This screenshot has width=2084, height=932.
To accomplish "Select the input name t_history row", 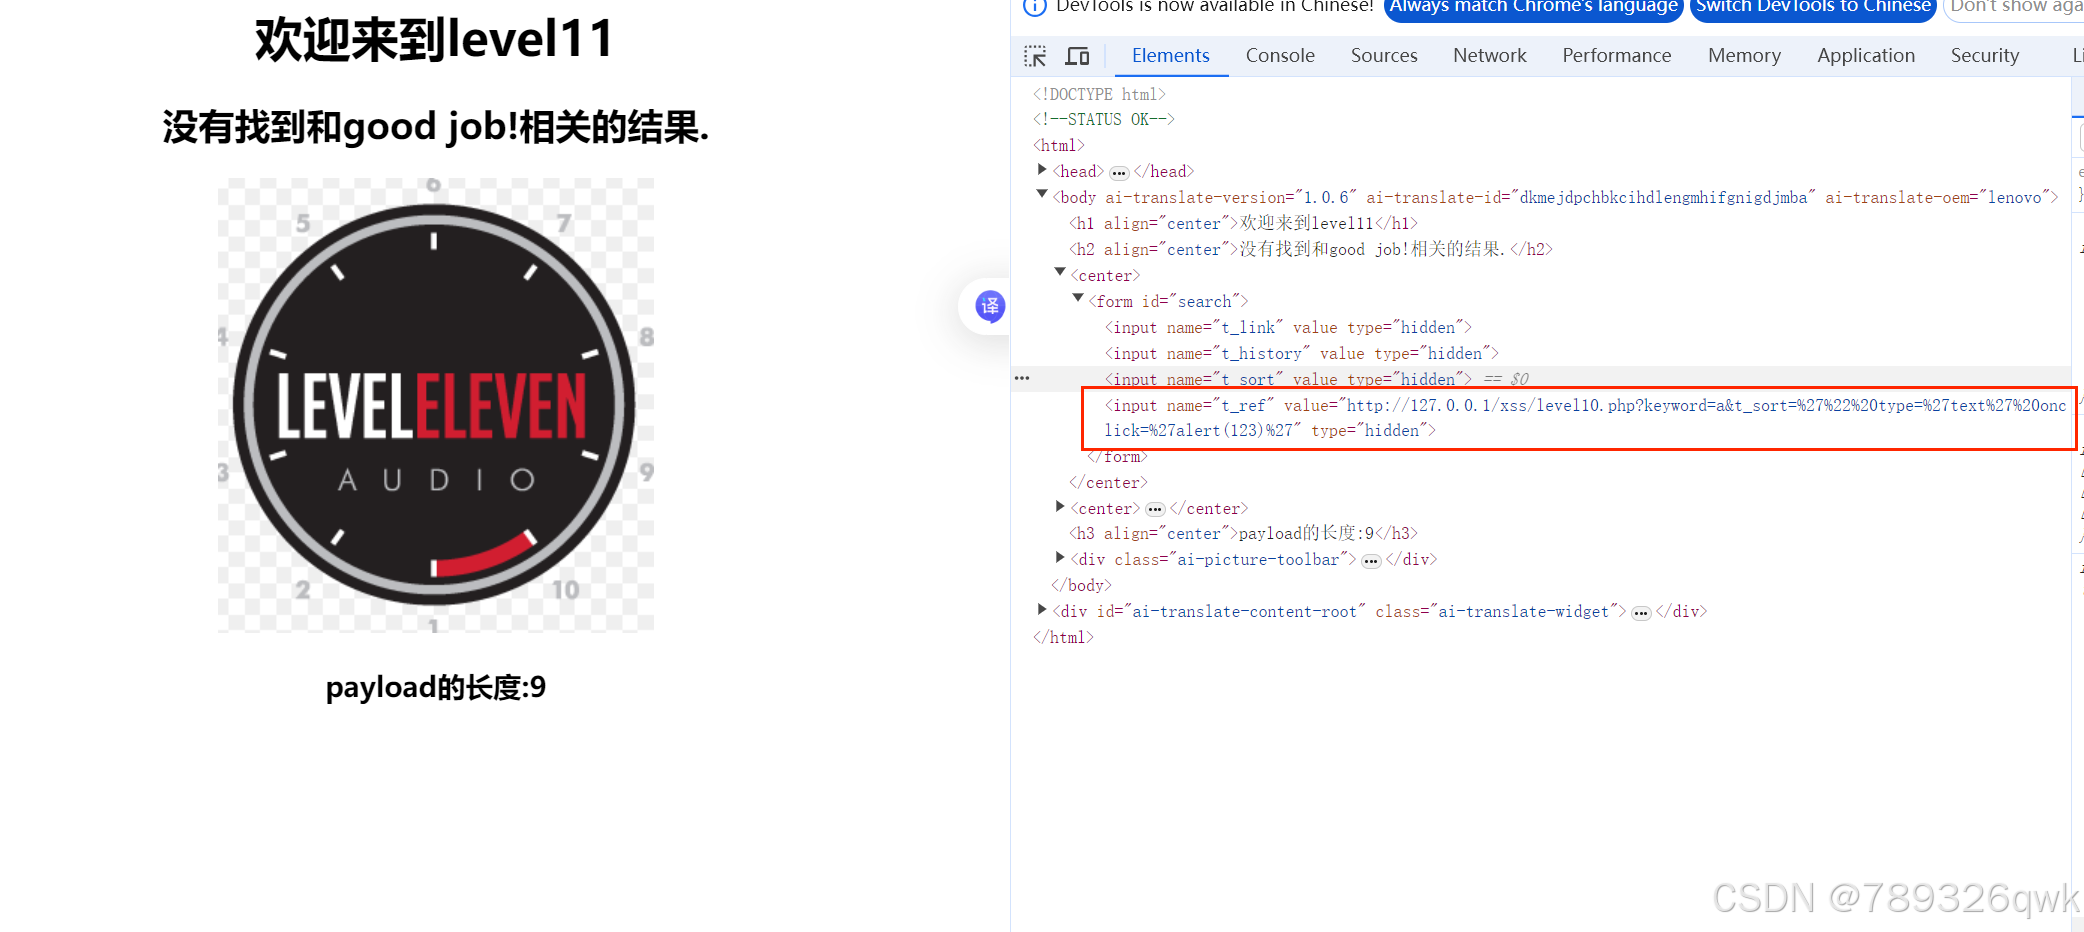I will [x=1301, y=353].
